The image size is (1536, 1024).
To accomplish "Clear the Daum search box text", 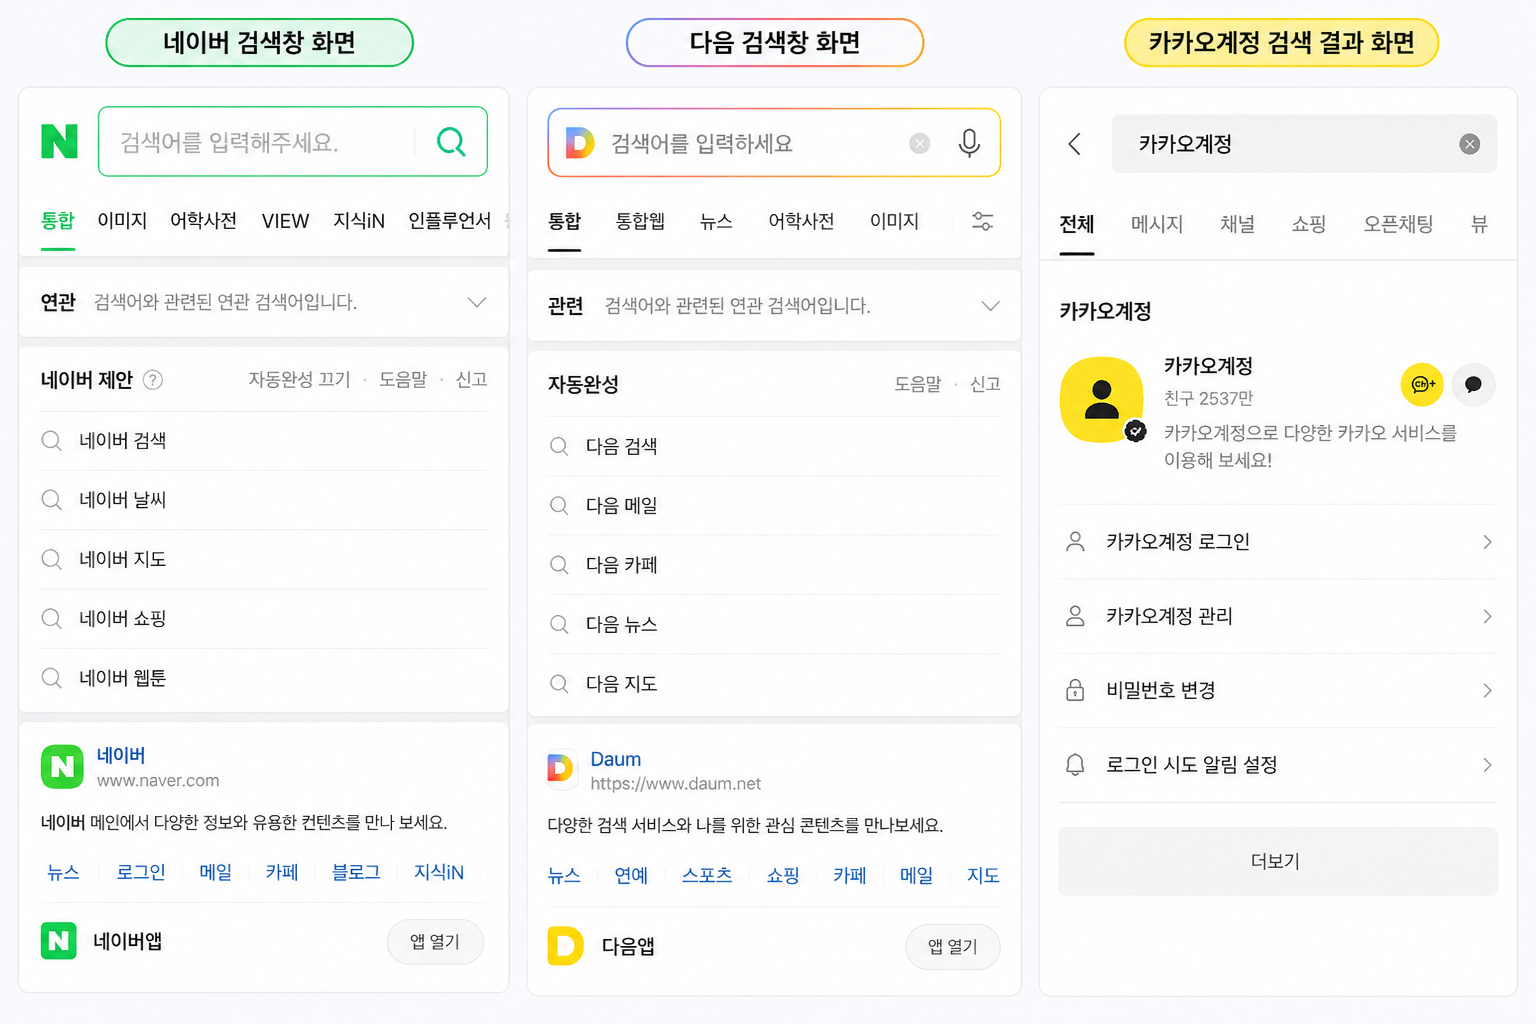I will pyautogui.click(x=920, y=143).
